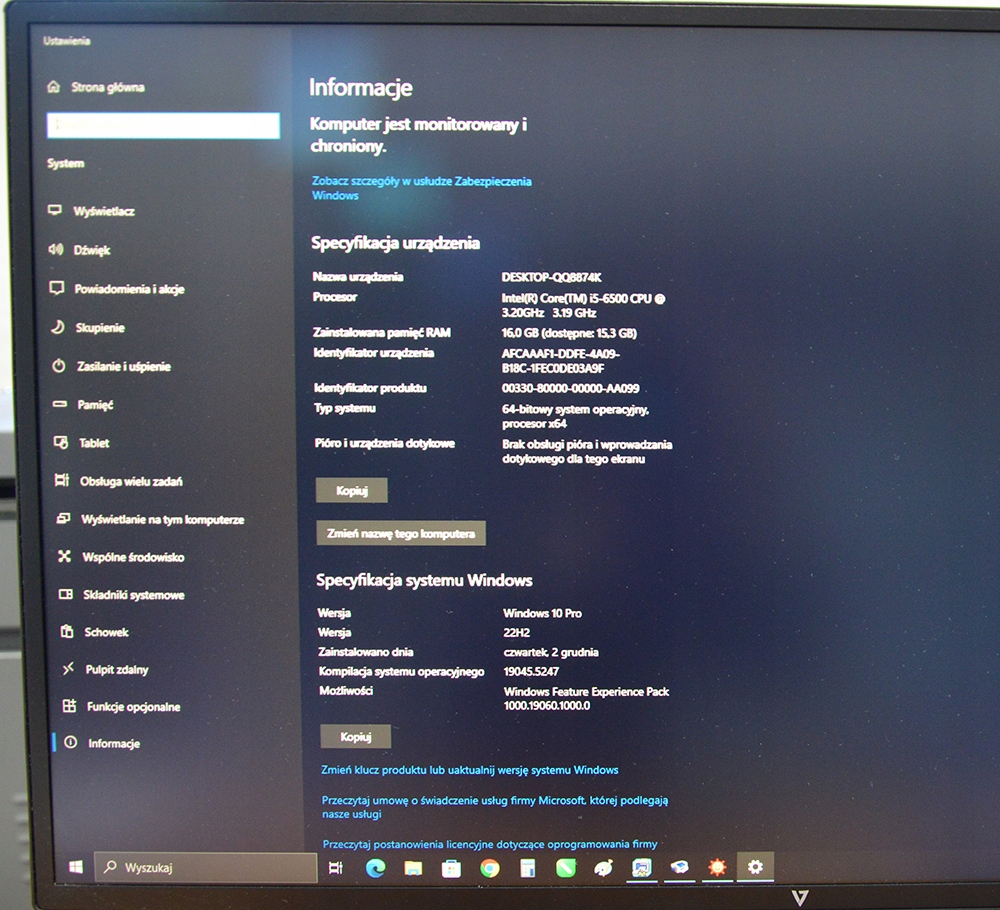Open Microsoft Store from taskbar
The height and width of the screenshot is (910, 1000).
click(x=452, y=868)
